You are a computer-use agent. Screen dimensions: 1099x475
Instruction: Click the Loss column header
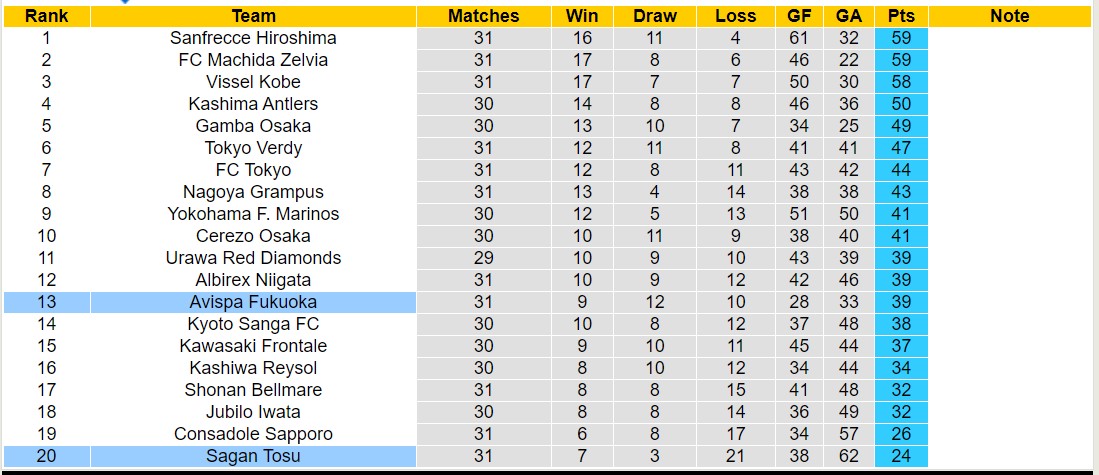coord(736,16)
